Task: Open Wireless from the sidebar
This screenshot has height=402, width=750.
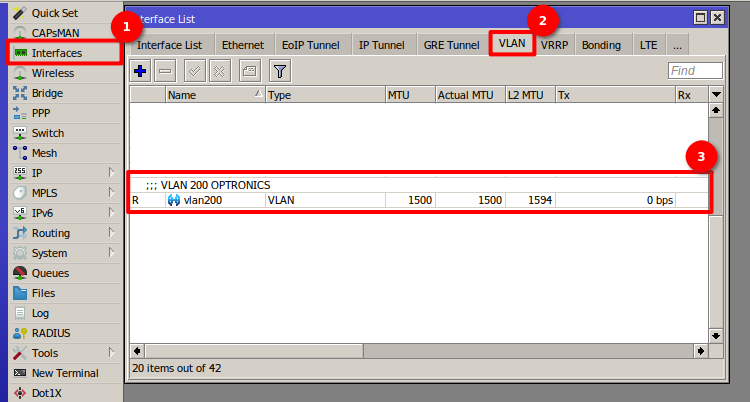Action: click(52, 73)
